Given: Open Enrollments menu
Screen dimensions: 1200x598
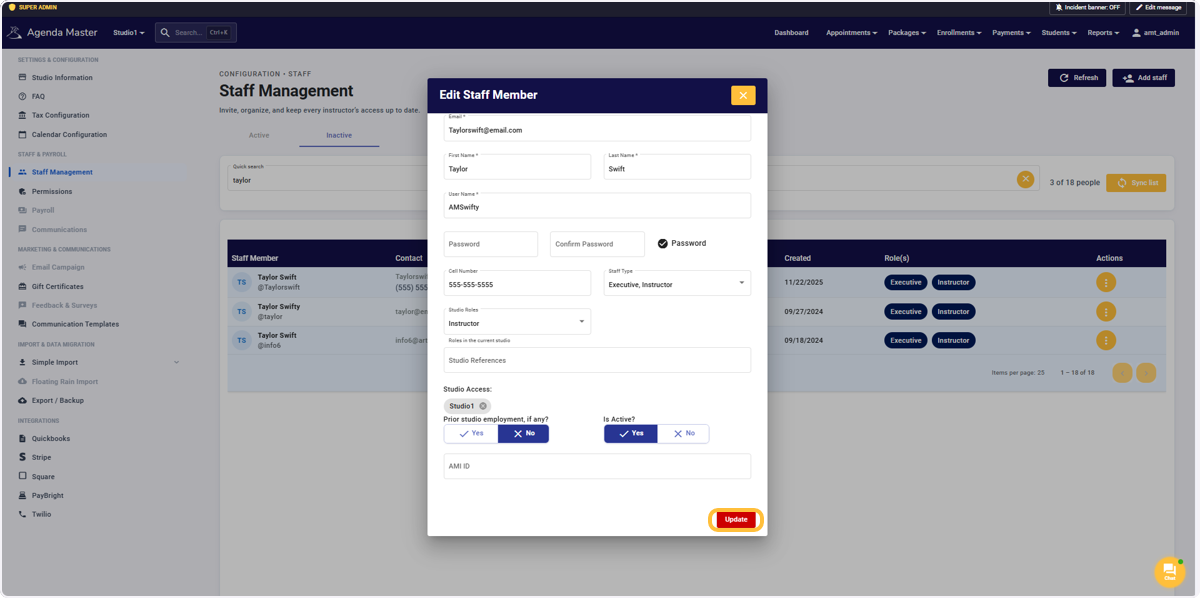Looking at the screenshot, I should point(959,33).
